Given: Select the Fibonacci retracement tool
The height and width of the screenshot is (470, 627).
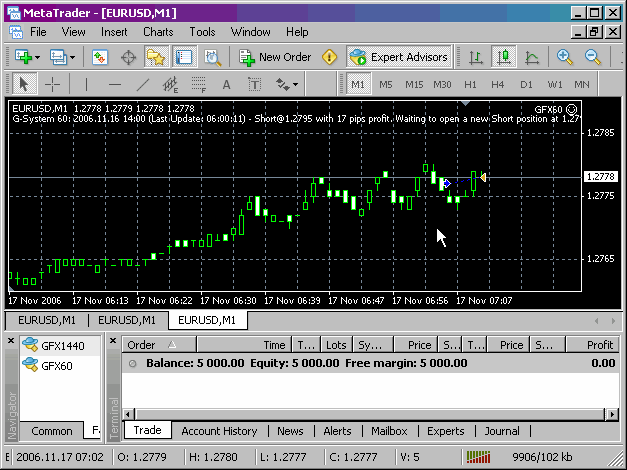Looking at the screenshot, I should (198, 84).
